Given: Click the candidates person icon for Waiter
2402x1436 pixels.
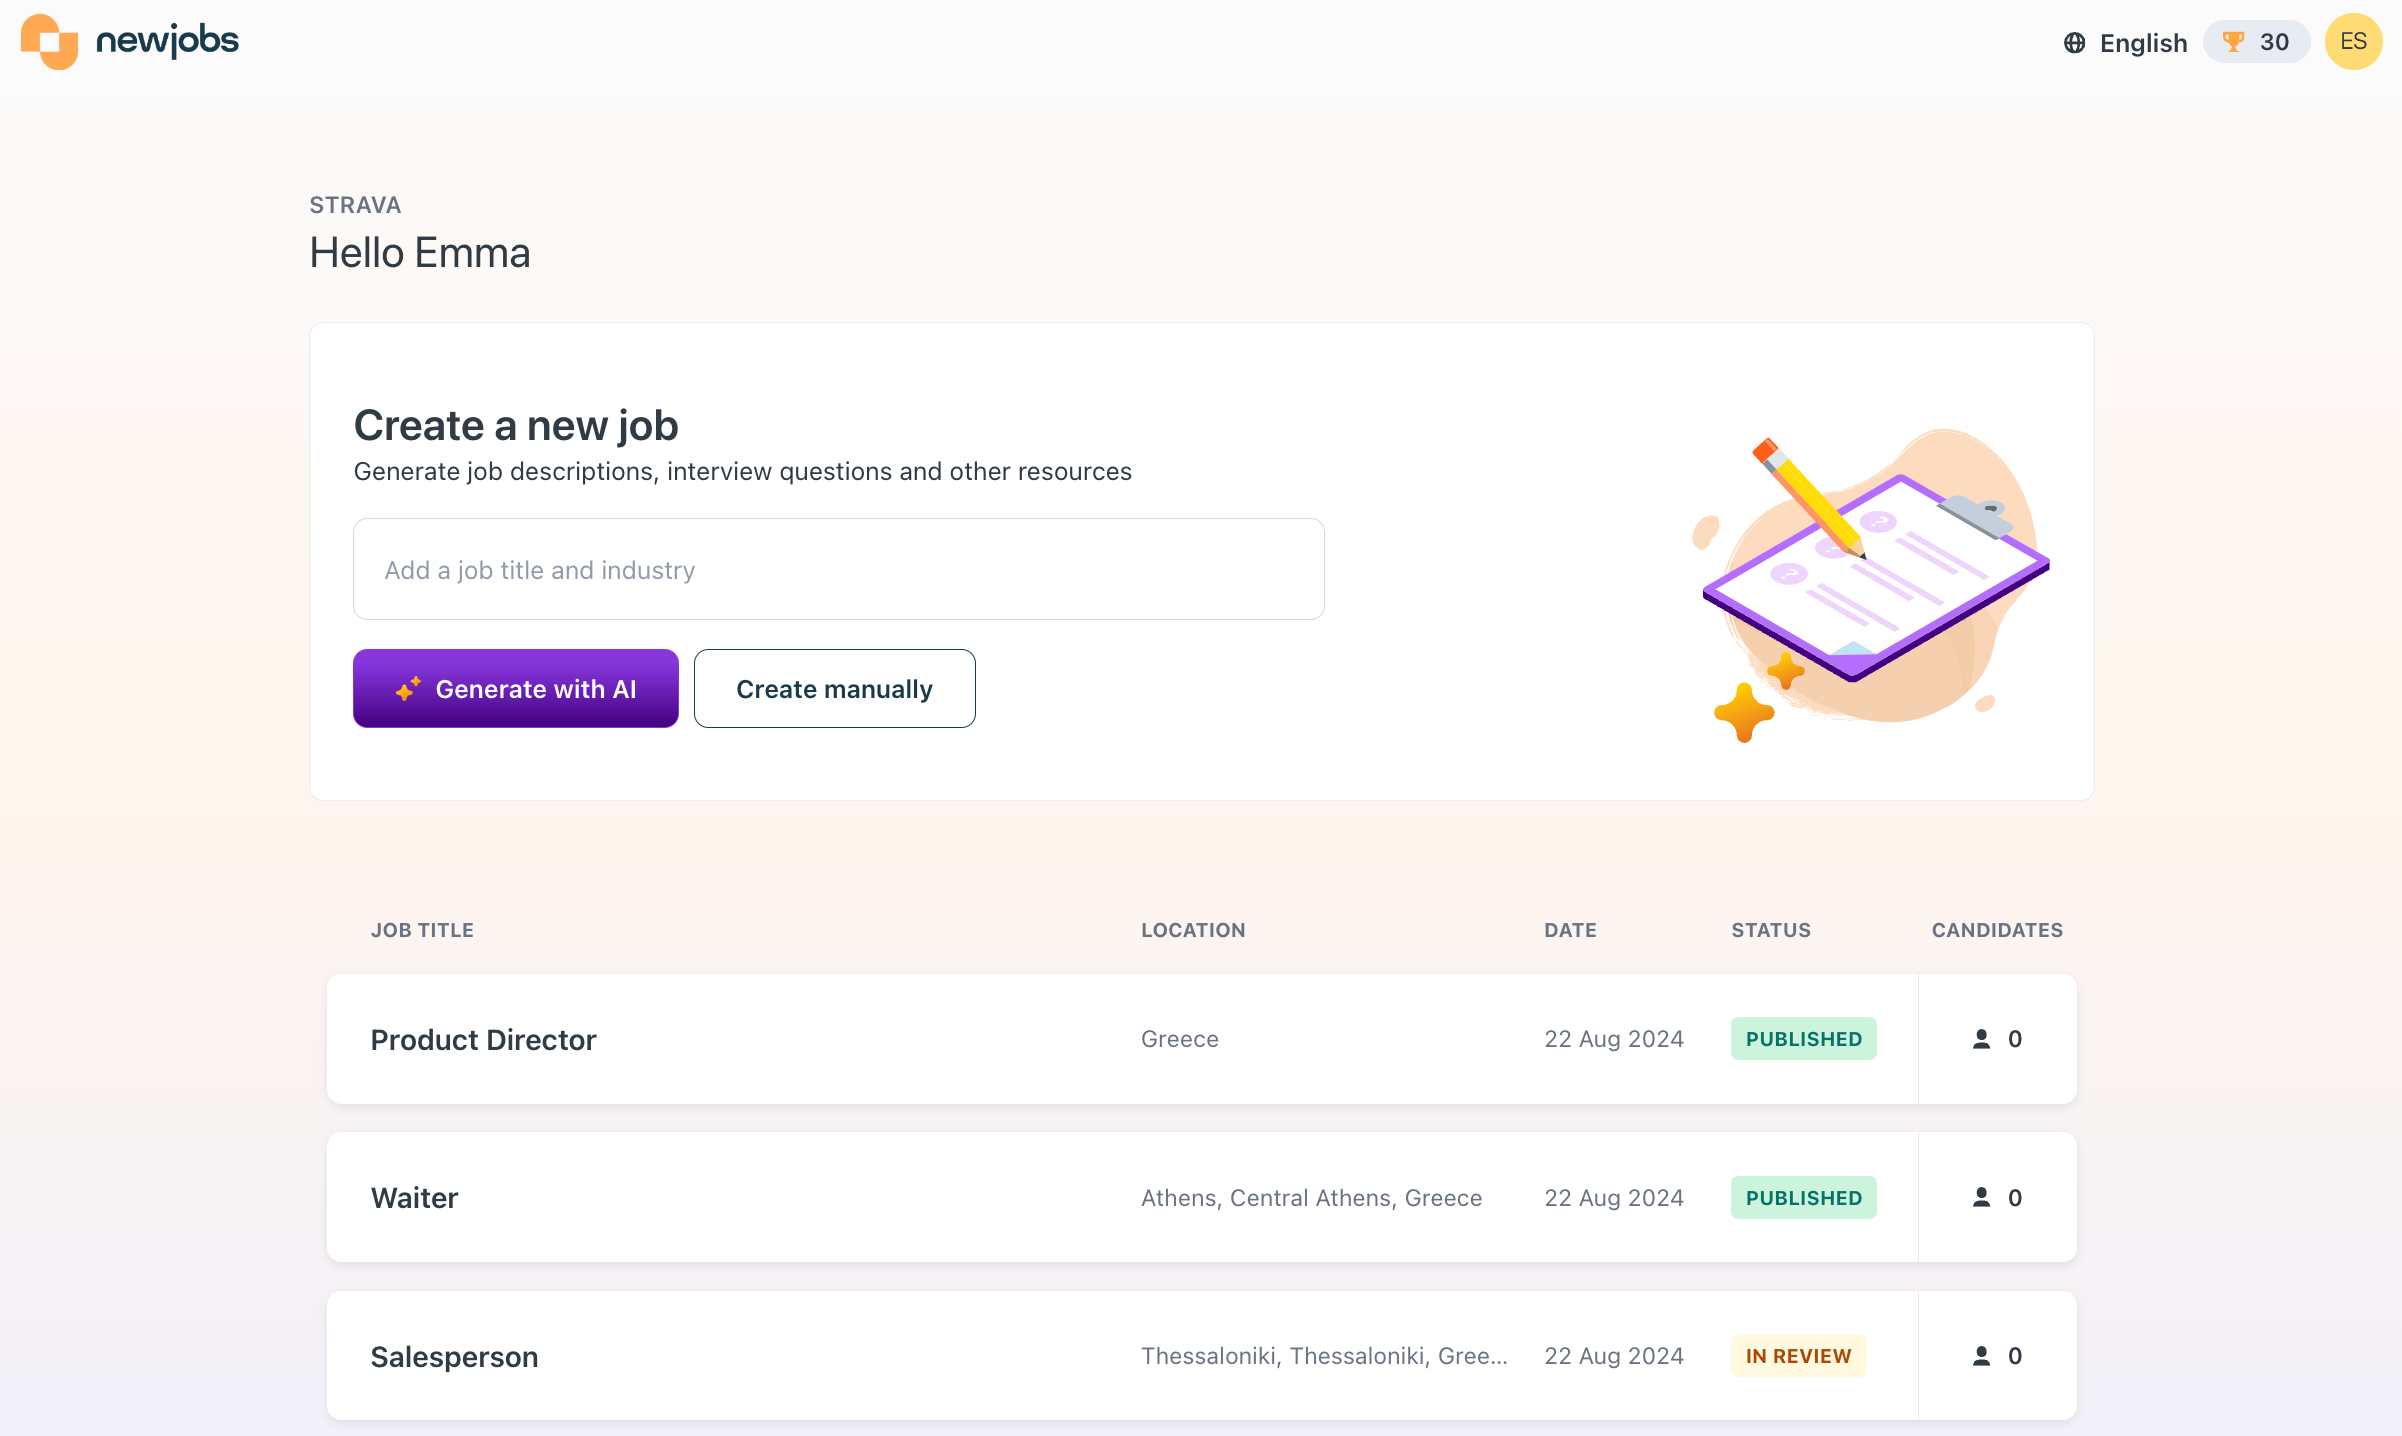Looking at the screenshot, I should point(1981,1197).
